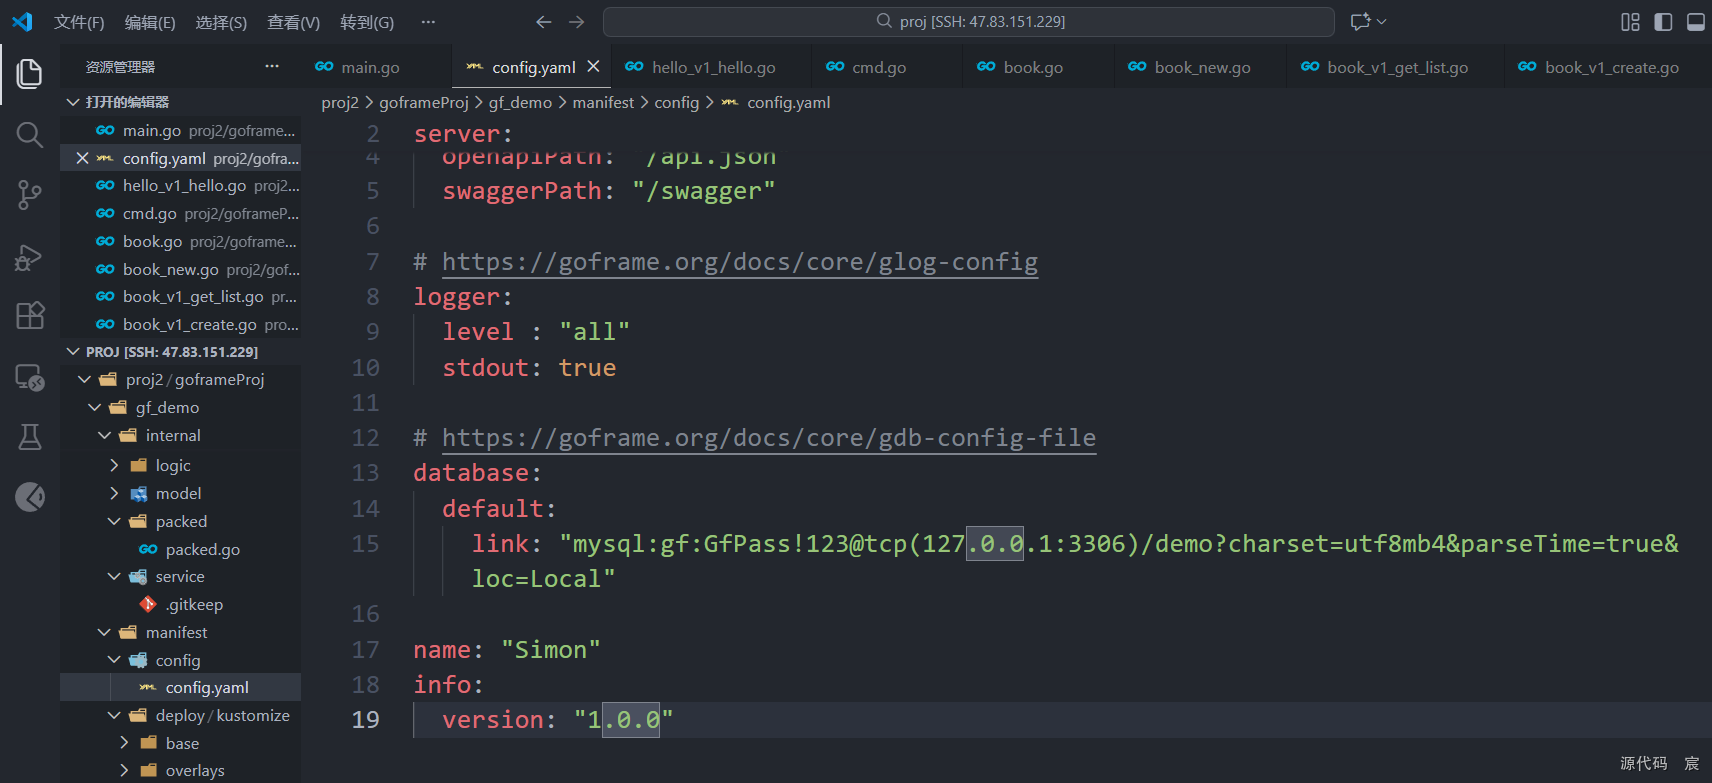Collapse the manifest folder

click(104, 633)
